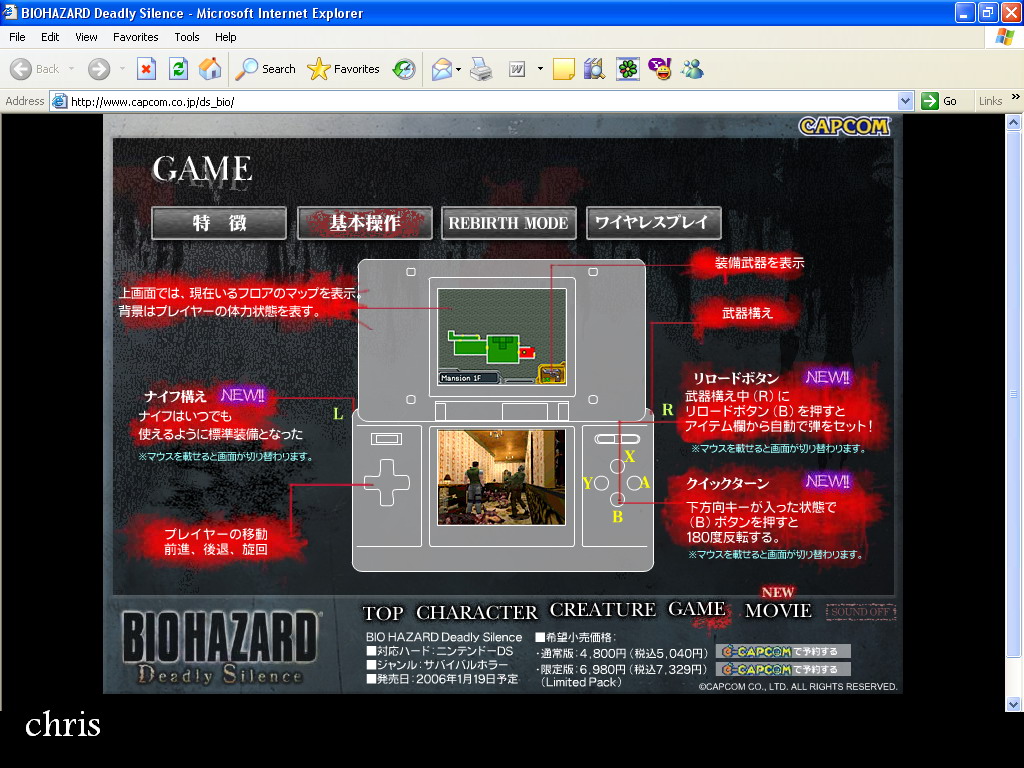This screenshot has width=1024, height=768.
Task: Click the MOVIE navigation link
Action: pos(778,610)
